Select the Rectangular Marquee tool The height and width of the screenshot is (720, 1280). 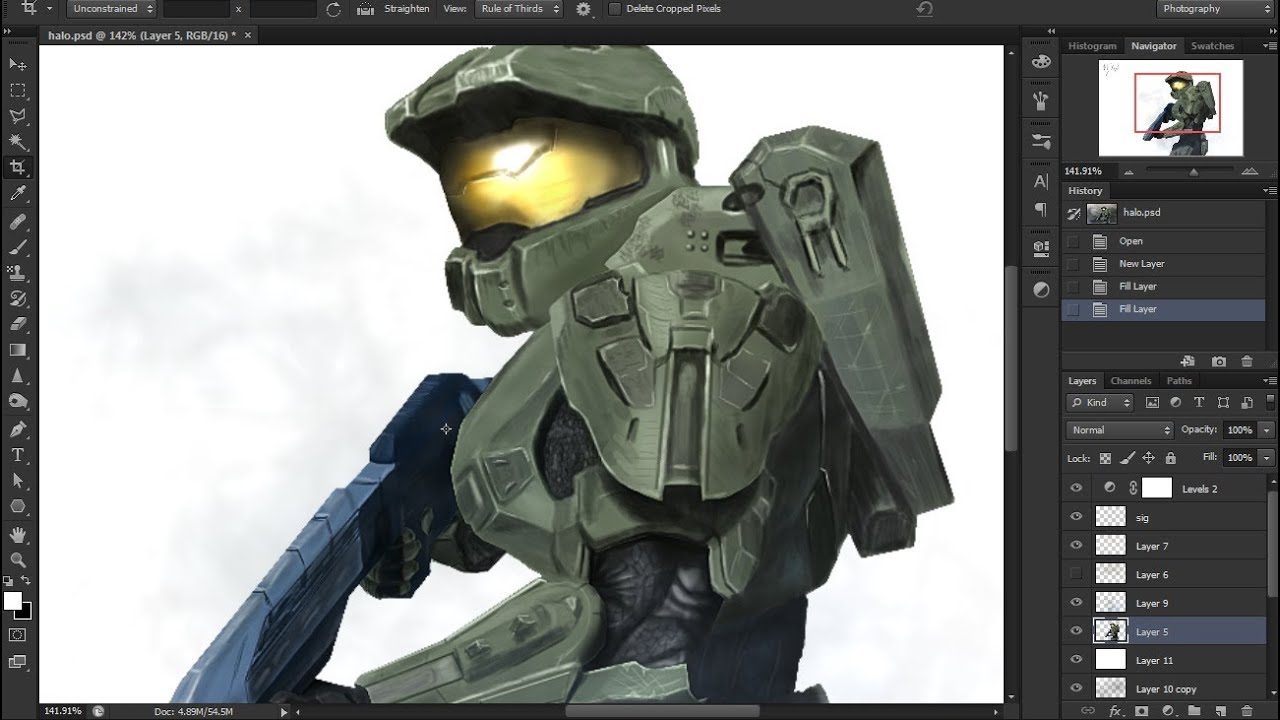coord(17,90)
